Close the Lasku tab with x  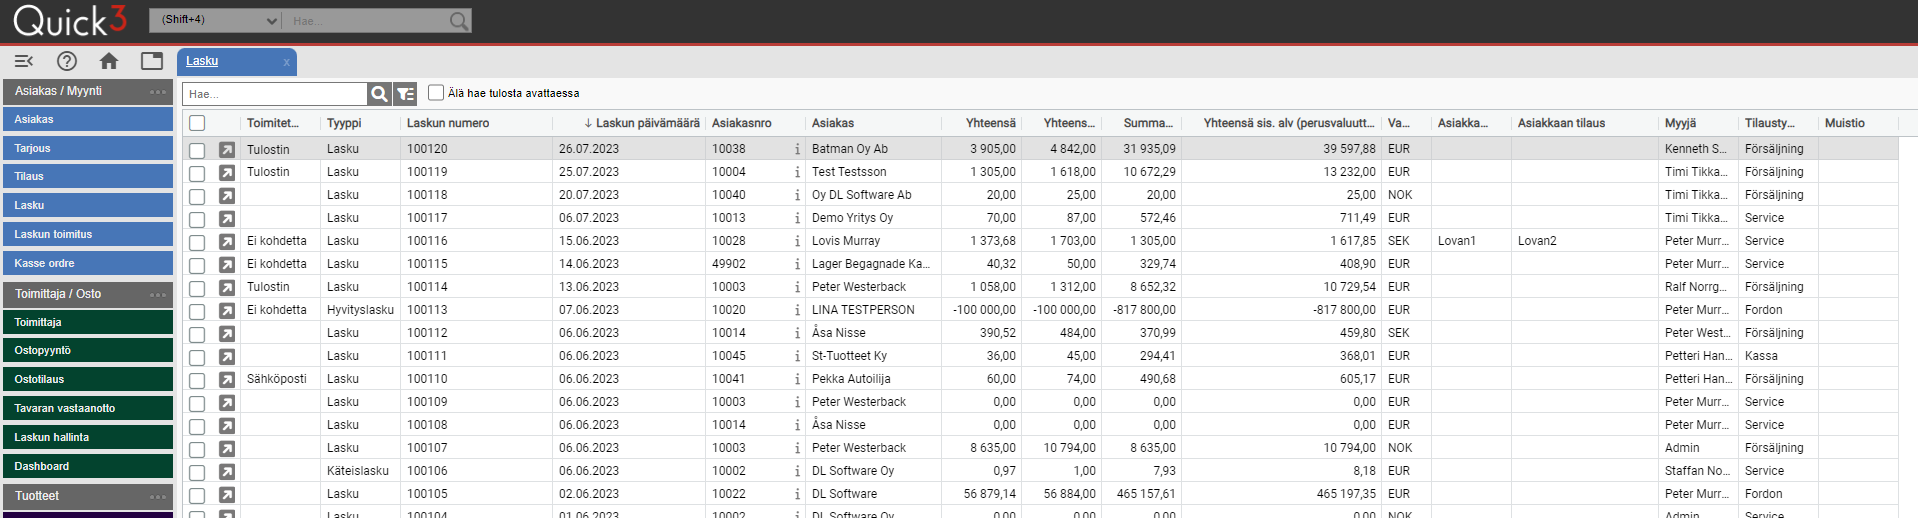coord(286,62)
